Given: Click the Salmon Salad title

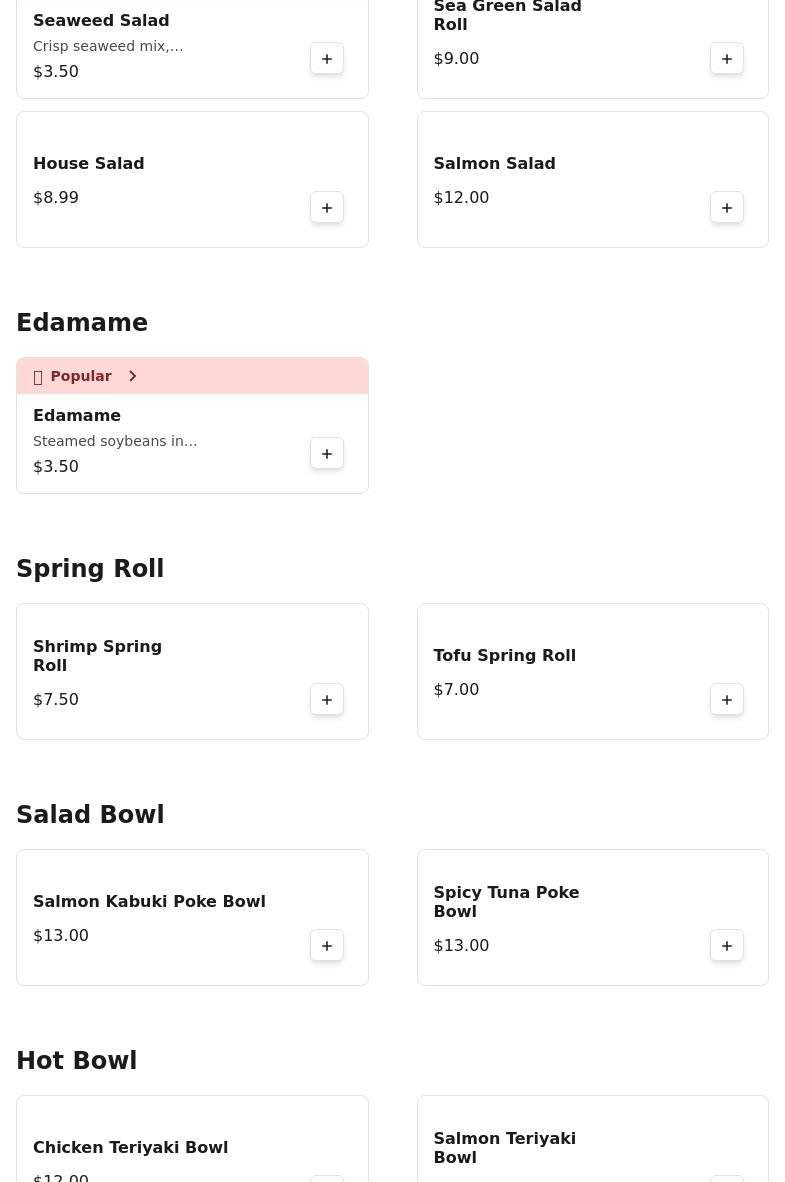Looking at the screenshot, I should click(494, 164).
